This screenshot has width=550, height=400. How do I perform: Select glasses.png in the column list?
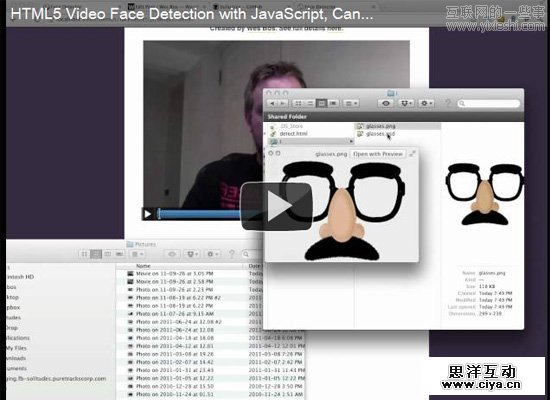pos(380,126)
